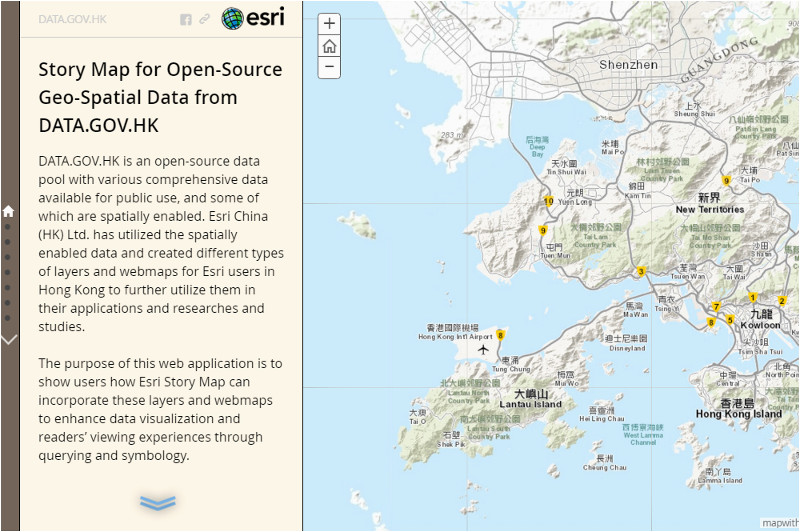Jump to the last section navigation dot
This screenshot has height=532, width=800.
coord(8,318)
